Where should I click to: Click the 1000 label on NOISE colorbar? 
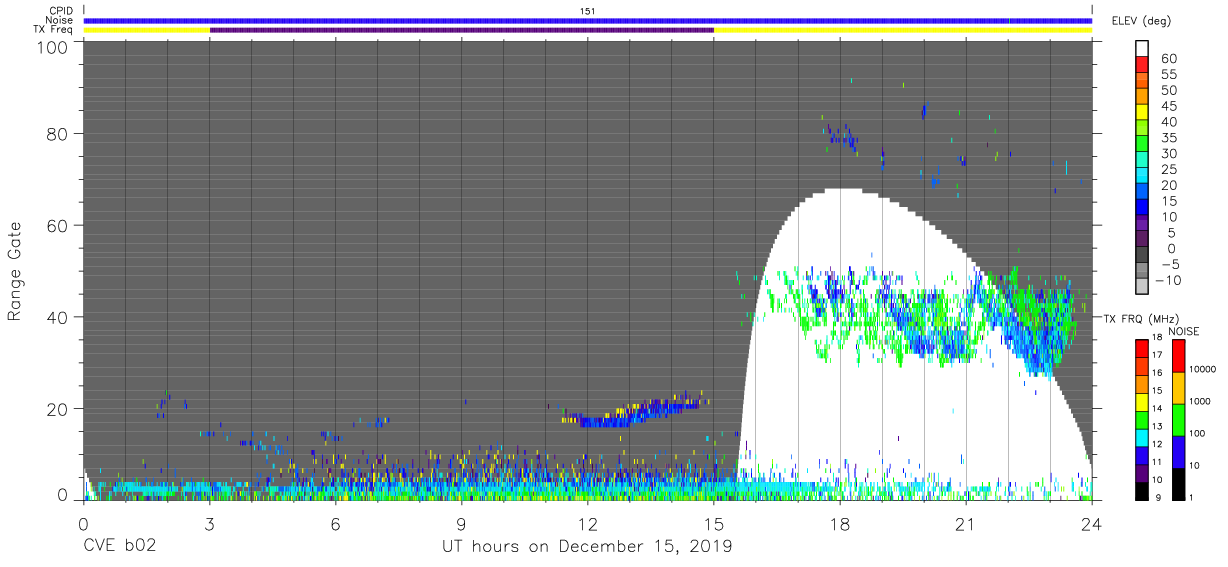[1202, 401]
